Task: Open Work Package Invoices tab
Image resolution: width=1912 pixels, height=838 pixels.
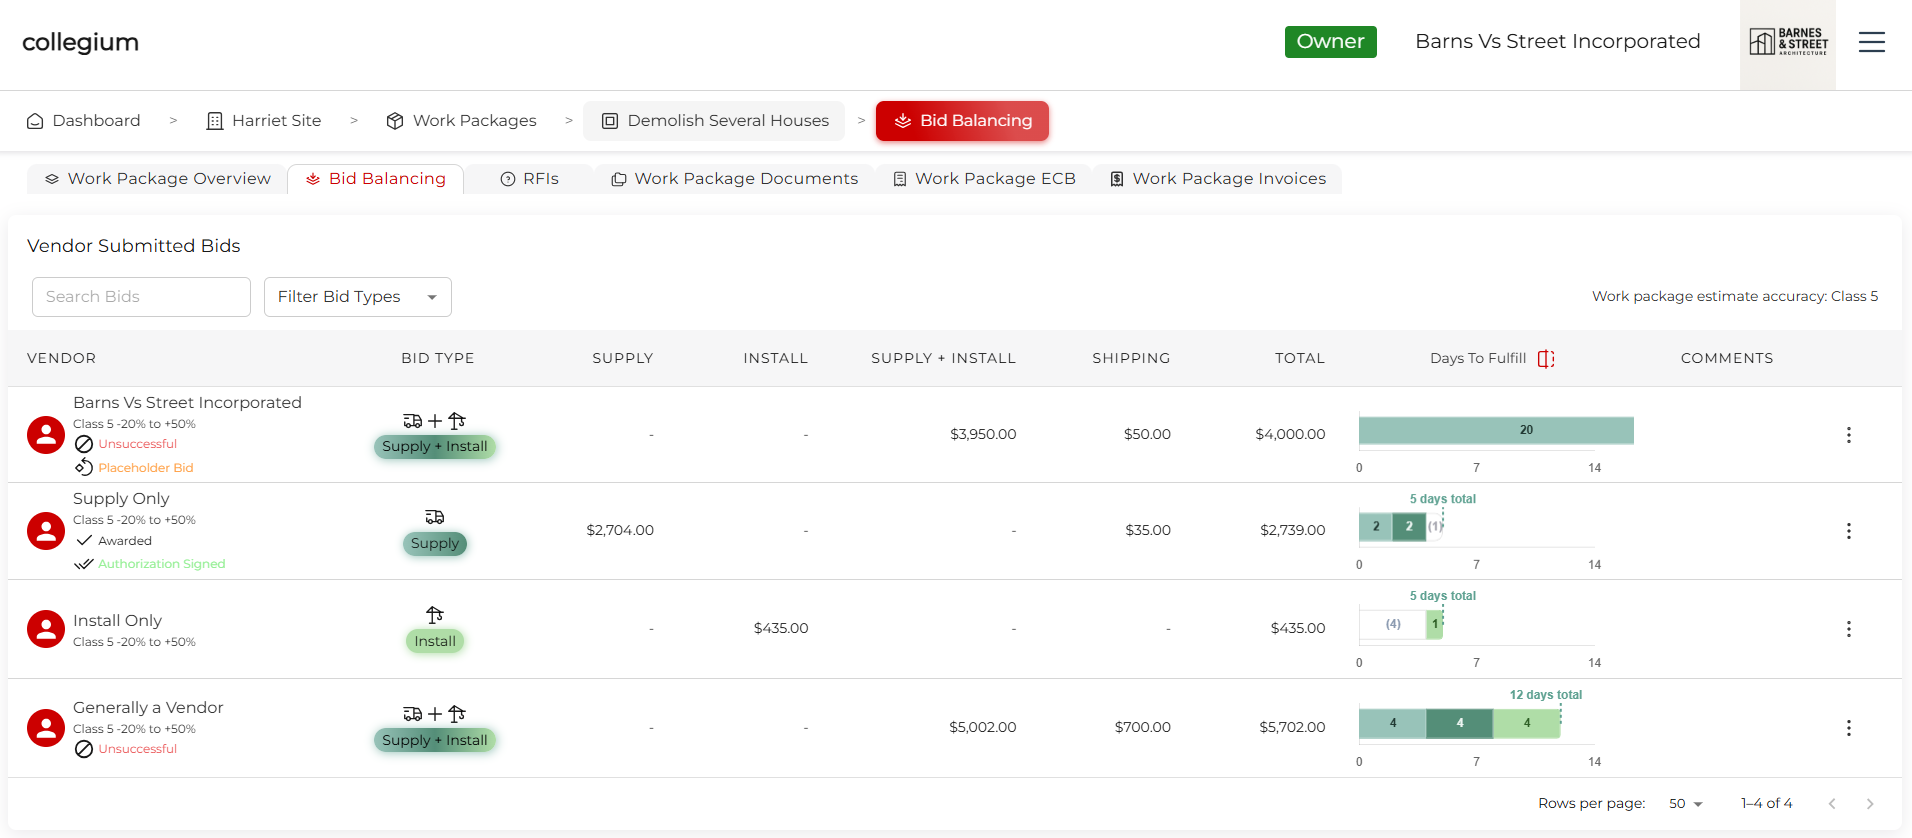Action: [x=1217, y=179]
